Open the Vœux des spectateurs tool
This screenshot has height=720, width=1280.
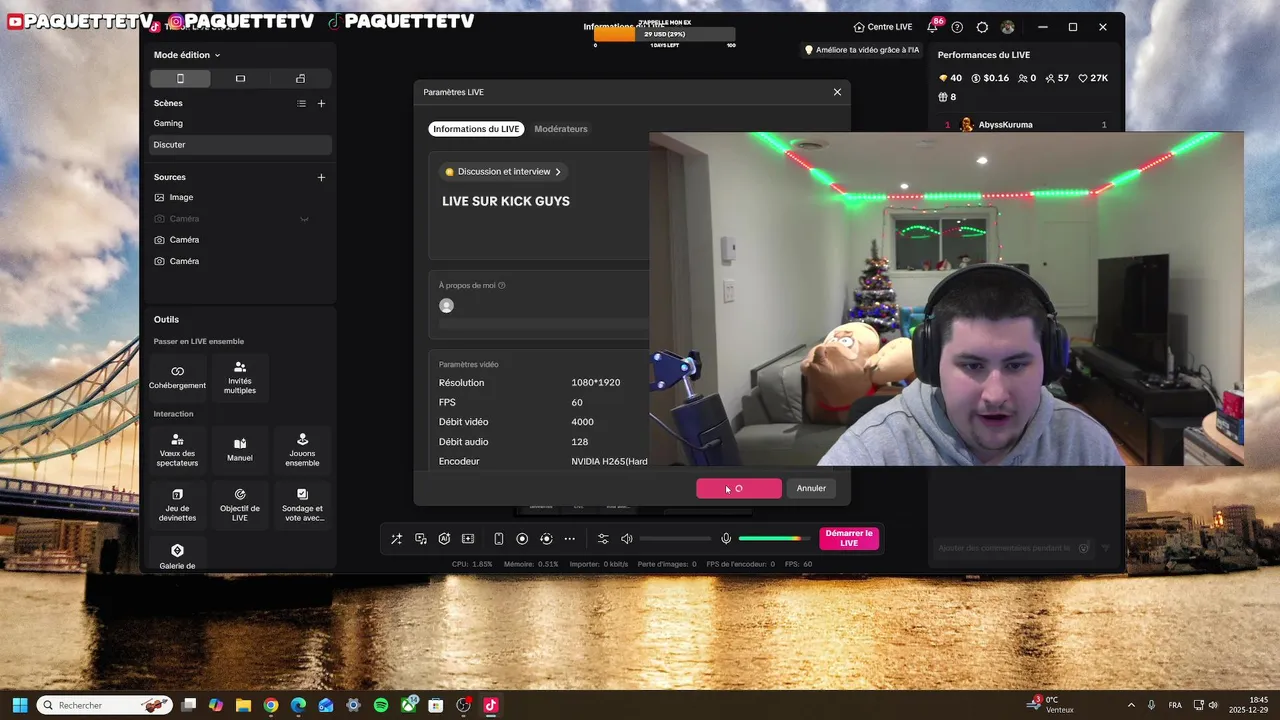tap(177, 450)
